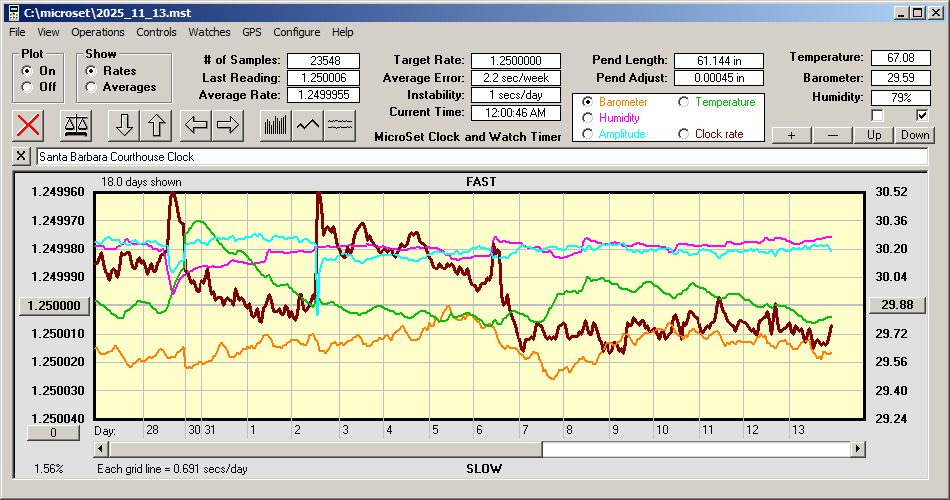
Task: Click the plus (+) button
Action: coord(791,135)
